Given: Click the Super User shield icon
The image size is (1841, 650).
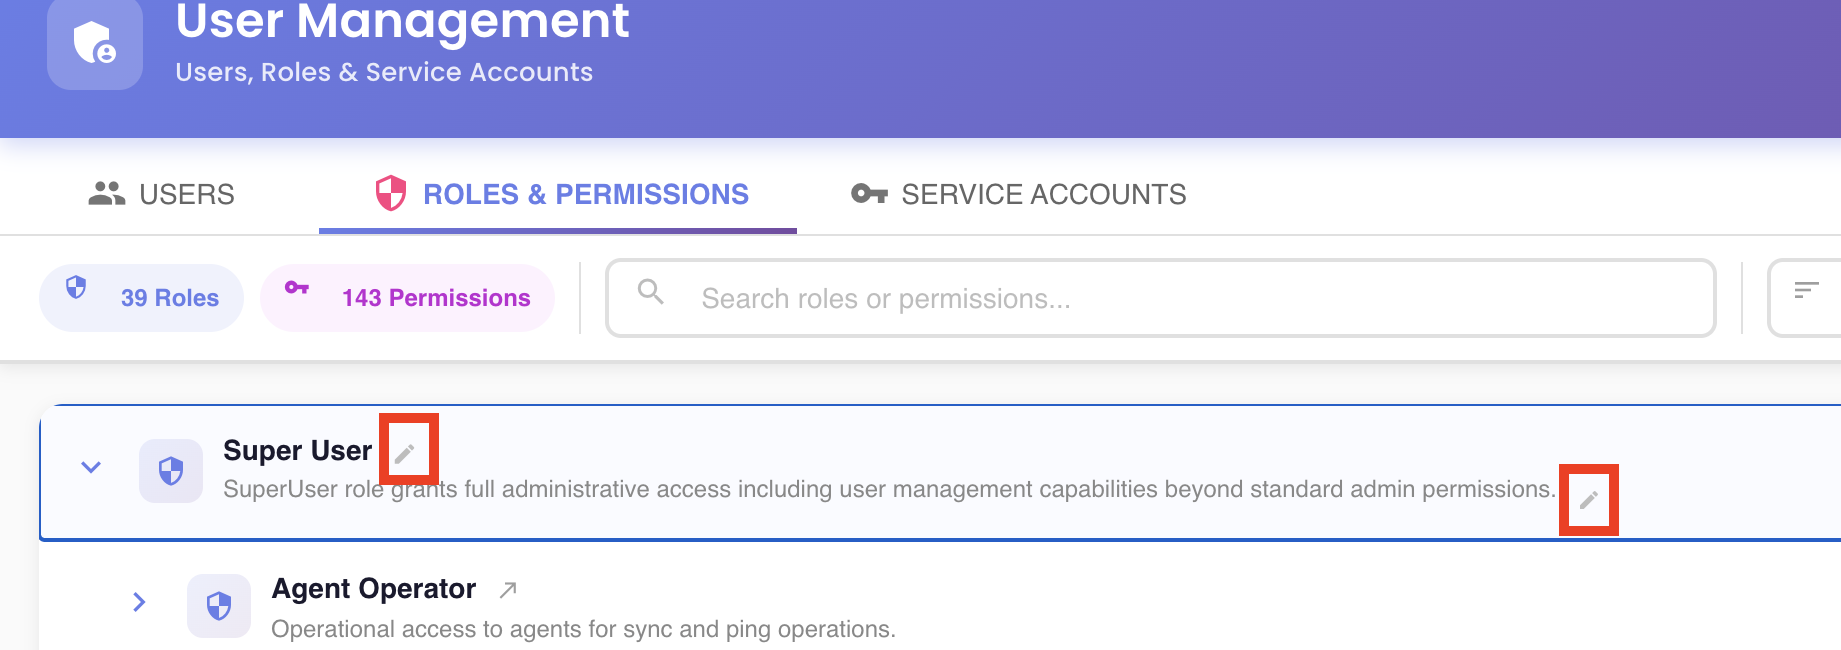Looking at the screenshot, I should 171,470.
